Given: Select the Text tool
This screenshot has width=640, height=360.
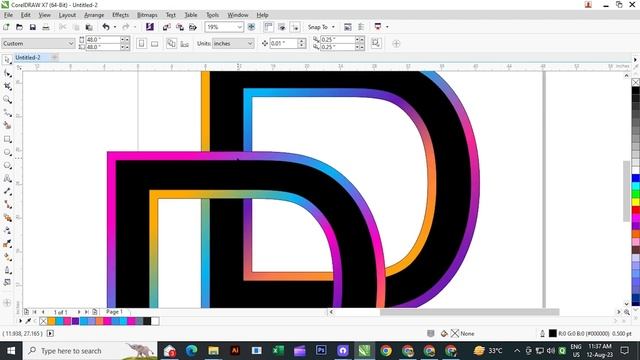Looking at the screenshot, I should click(7, 178).
